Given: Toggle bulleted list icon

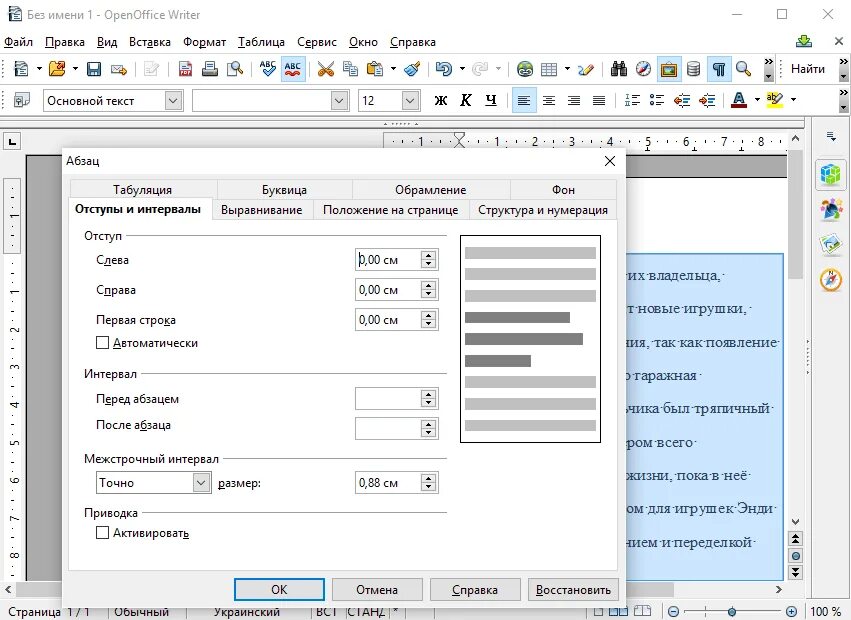Looking at the screenshot, I should 657,100.
